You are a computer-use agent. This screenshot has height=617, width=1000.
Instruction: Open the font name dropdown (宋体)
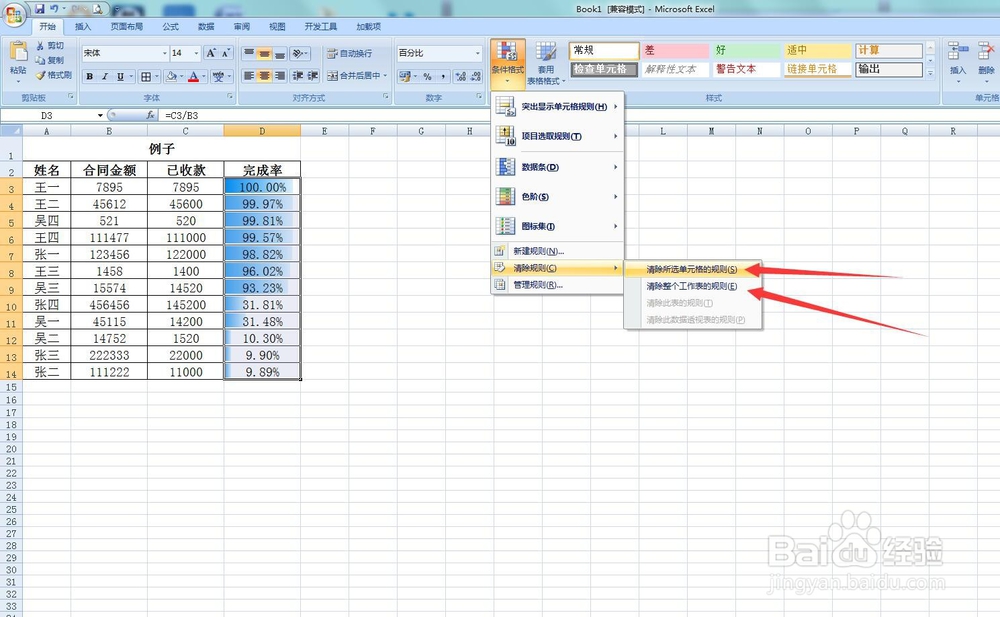coord(165,54)
